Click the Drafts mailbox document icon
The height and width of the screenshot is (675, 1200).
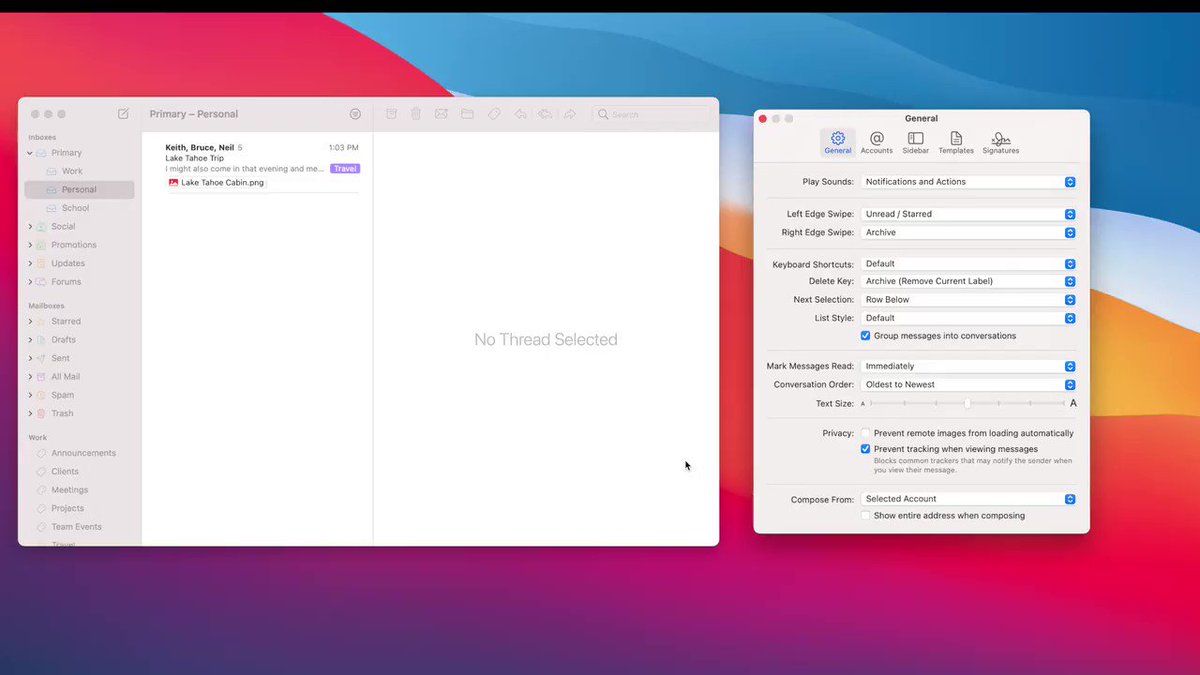42,340
